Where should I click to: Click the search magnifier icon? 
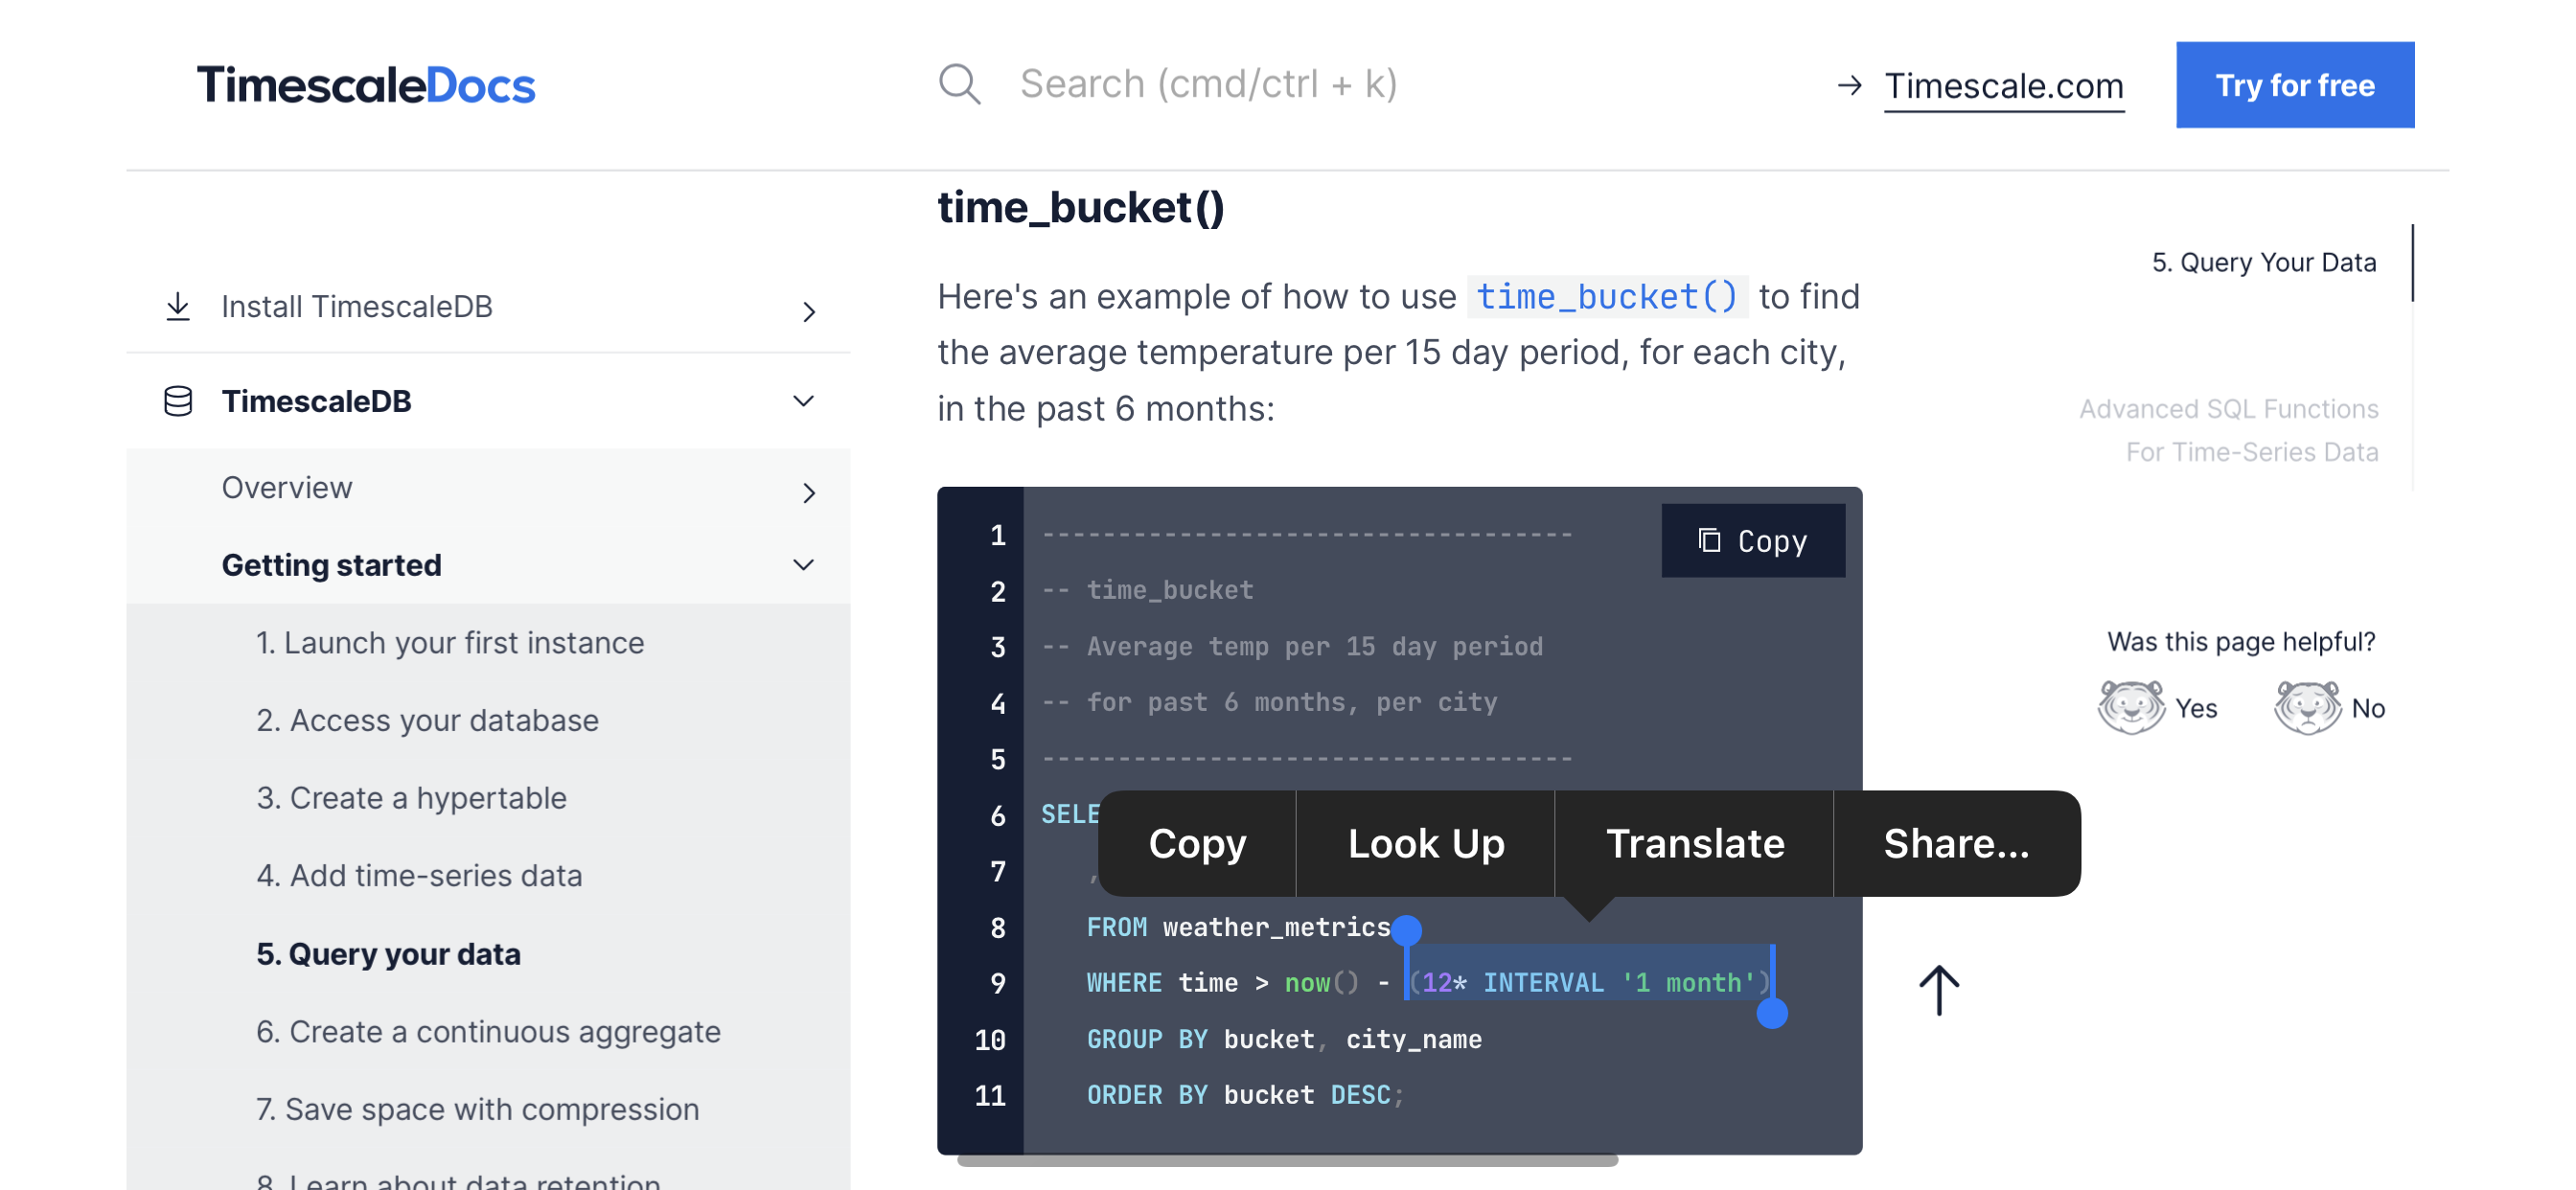(x=959, y=84)
